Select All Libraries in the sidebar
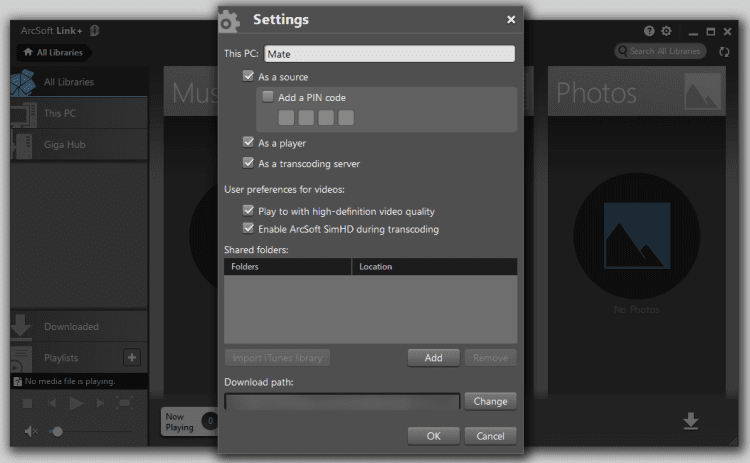Image resolution: width=750 pixels, height=463 pixels. point(79,82)
